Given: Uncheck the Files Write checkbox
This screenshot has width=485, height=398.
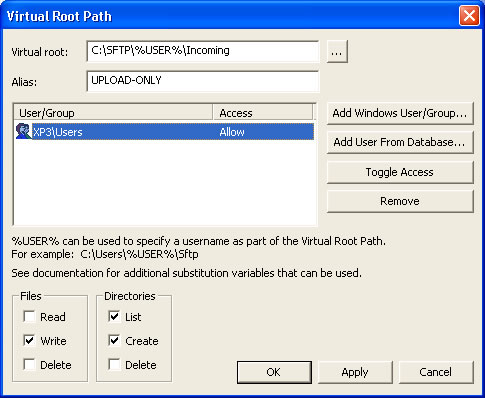Looking at the screenshot, I should 29,340.
